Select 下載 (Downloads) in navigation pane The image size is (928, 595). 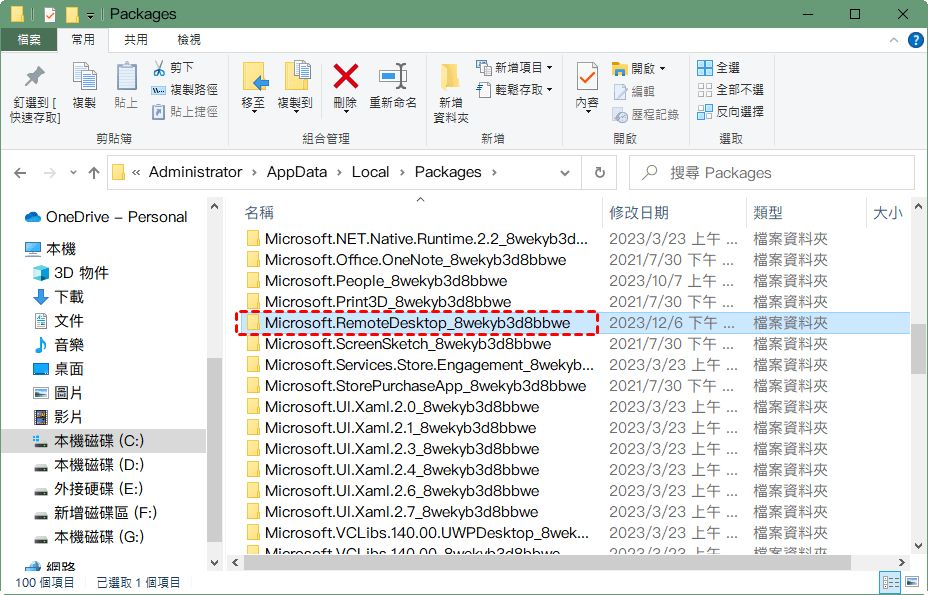58,297
